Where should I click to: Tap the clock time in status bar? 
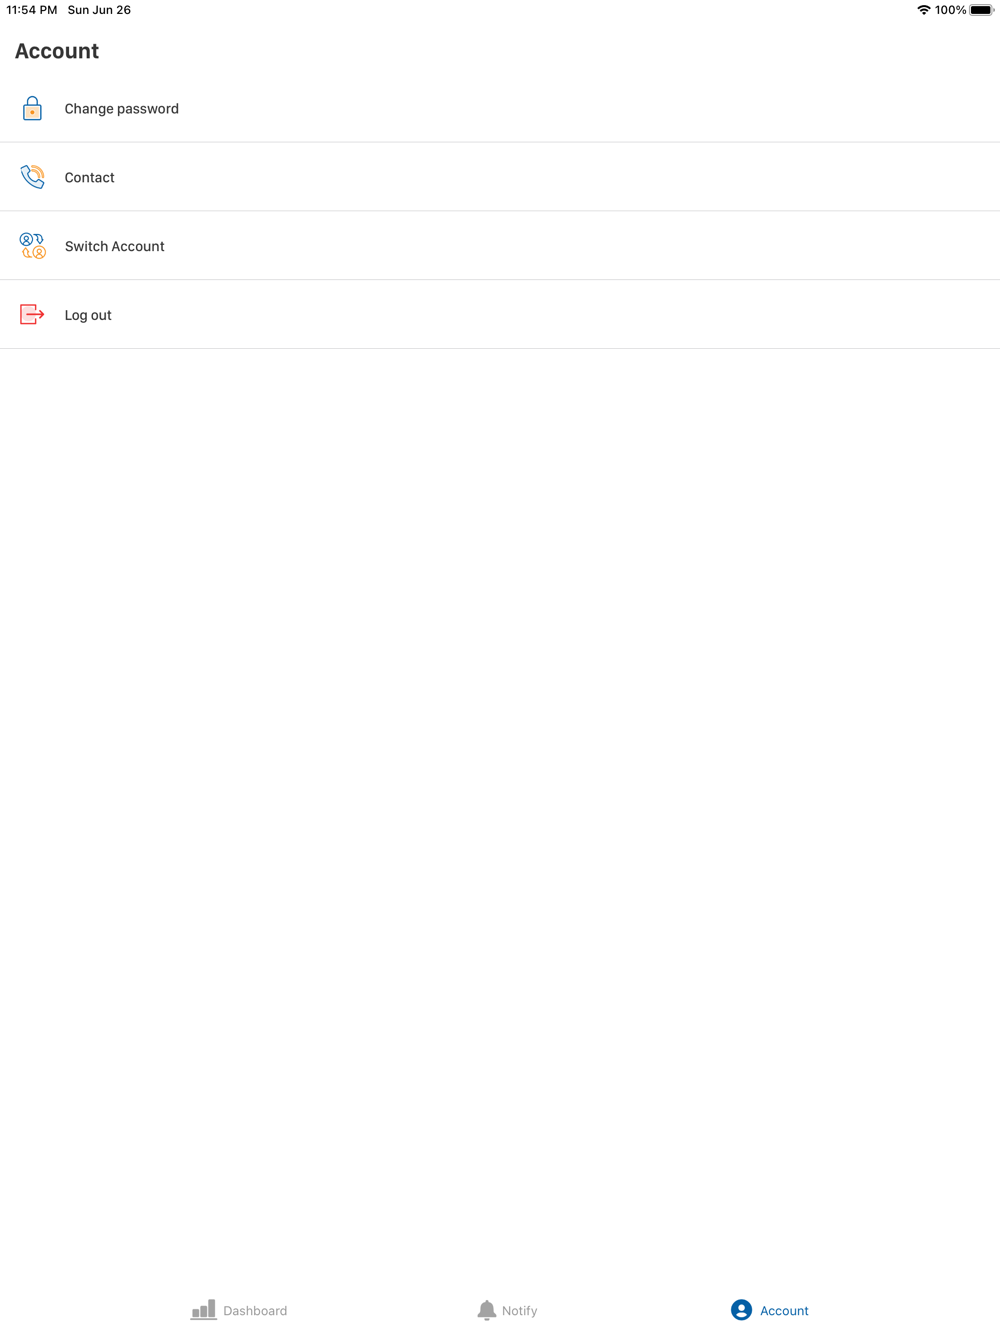point(32,10)
